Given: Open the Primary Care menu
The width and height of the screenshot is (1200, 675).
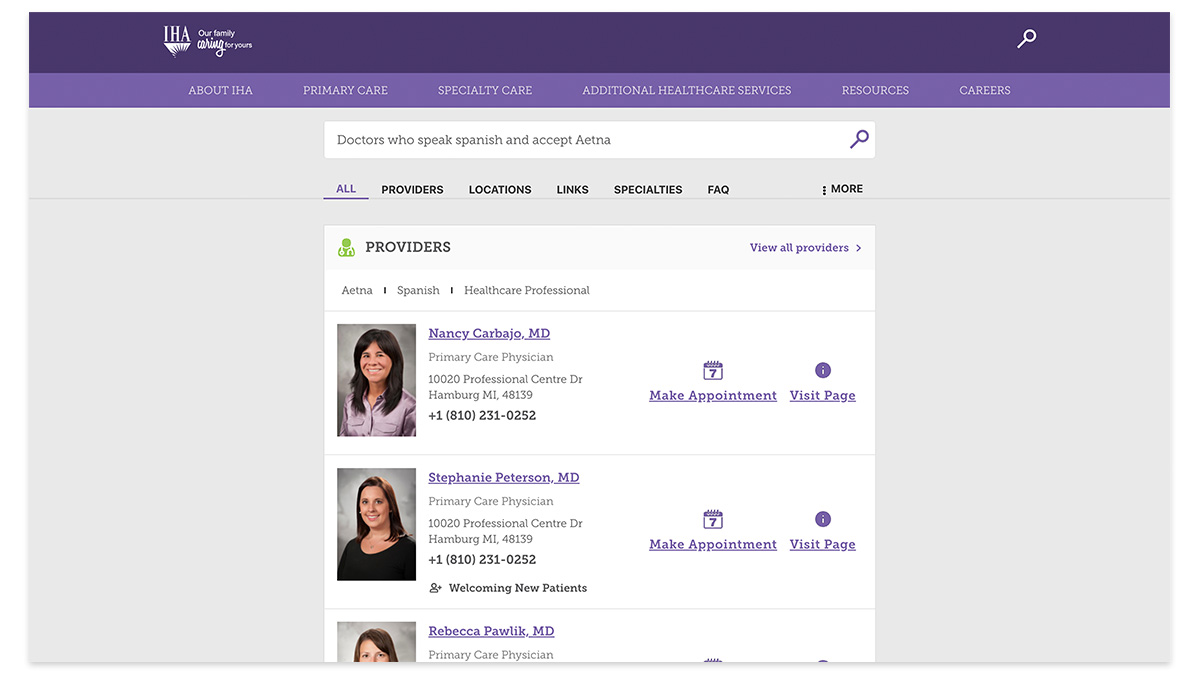Looking at the screenshot, I should click(345, 90).
